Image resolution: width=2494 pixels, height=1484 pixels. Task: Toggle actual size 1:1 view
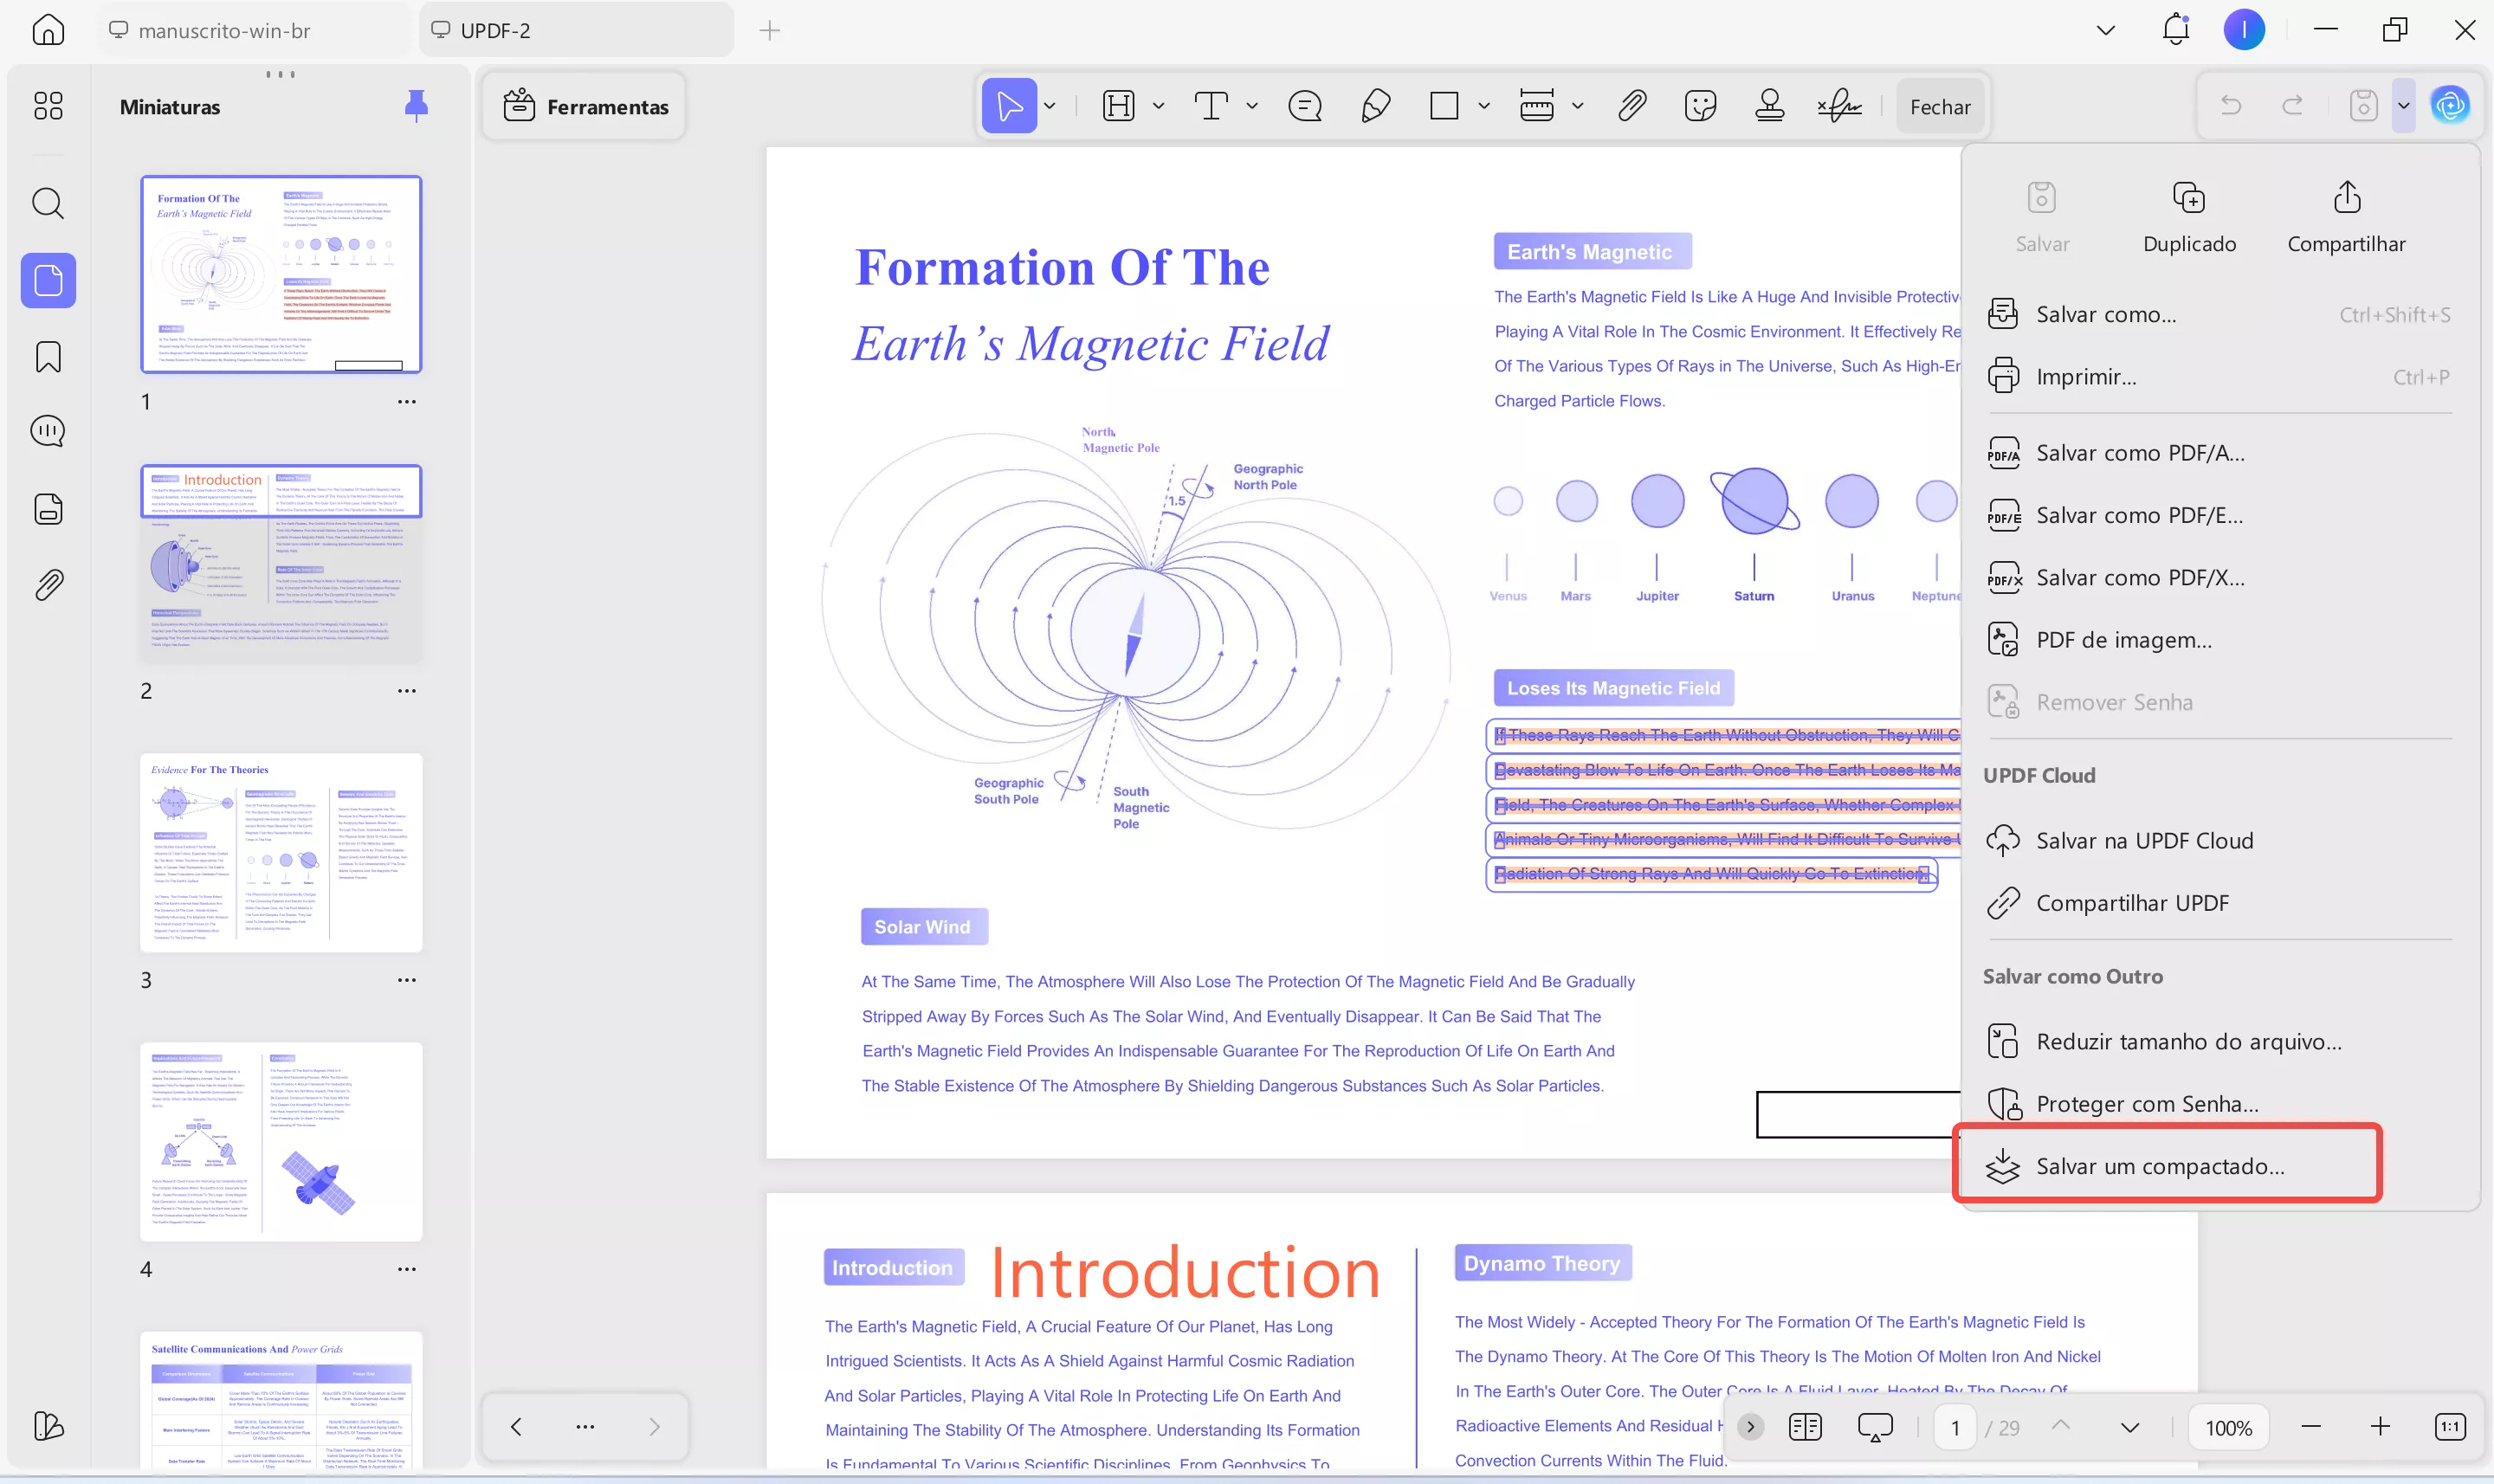point(2449,1427)
